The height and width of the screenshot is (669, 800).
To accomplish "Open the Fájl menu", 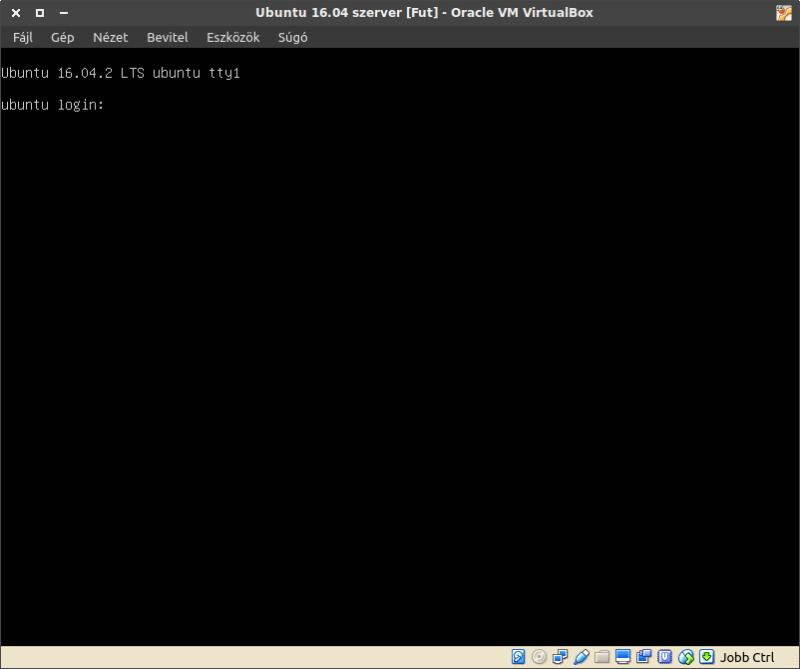I will pos(23,37).
